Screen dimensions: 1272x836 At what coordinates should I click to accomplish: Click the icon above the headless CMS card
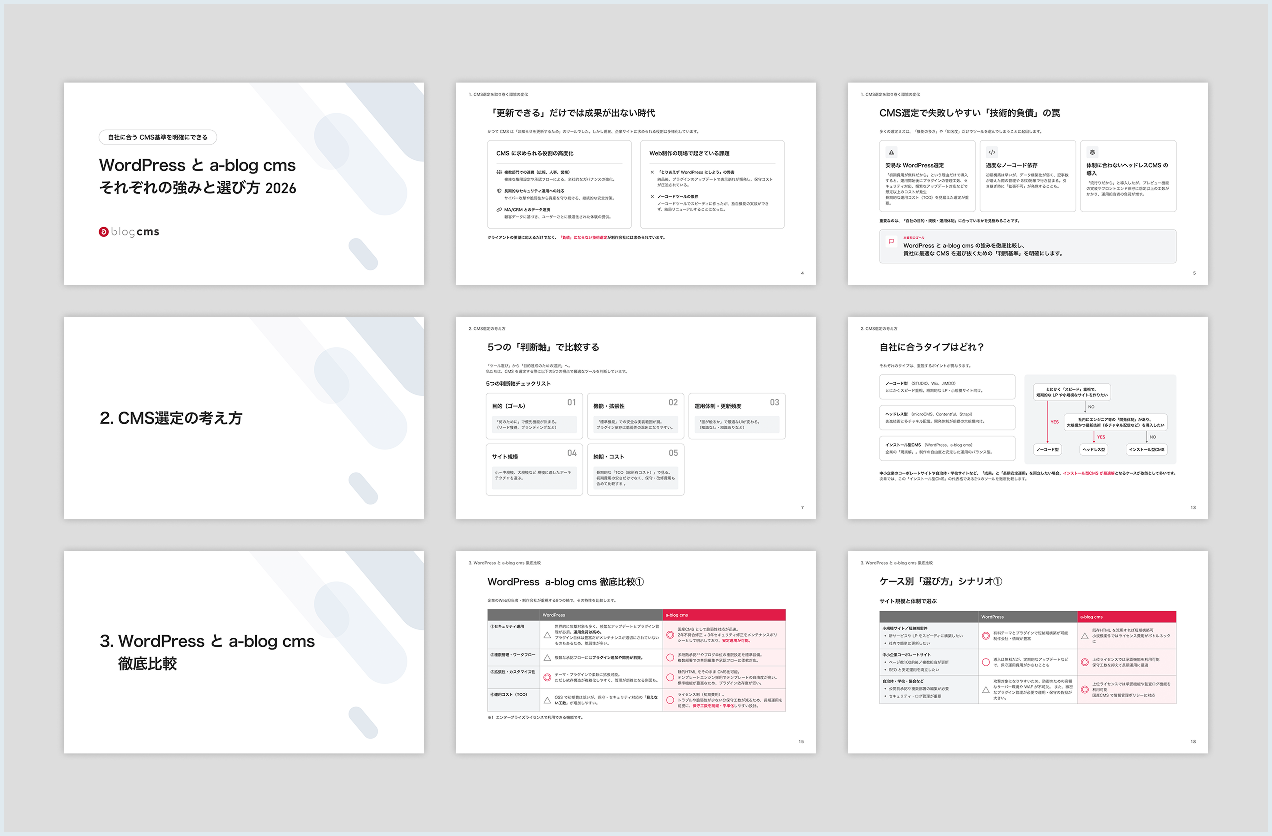tap(1091, 151)
